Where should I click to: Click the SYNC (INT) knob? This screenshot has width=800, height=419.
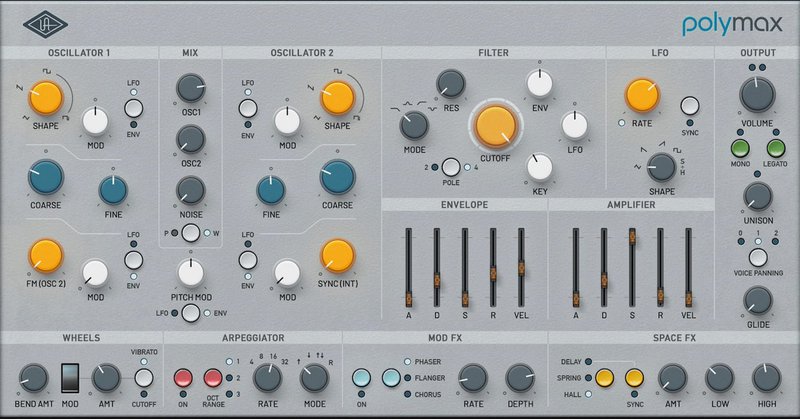[x=337, y=256]
